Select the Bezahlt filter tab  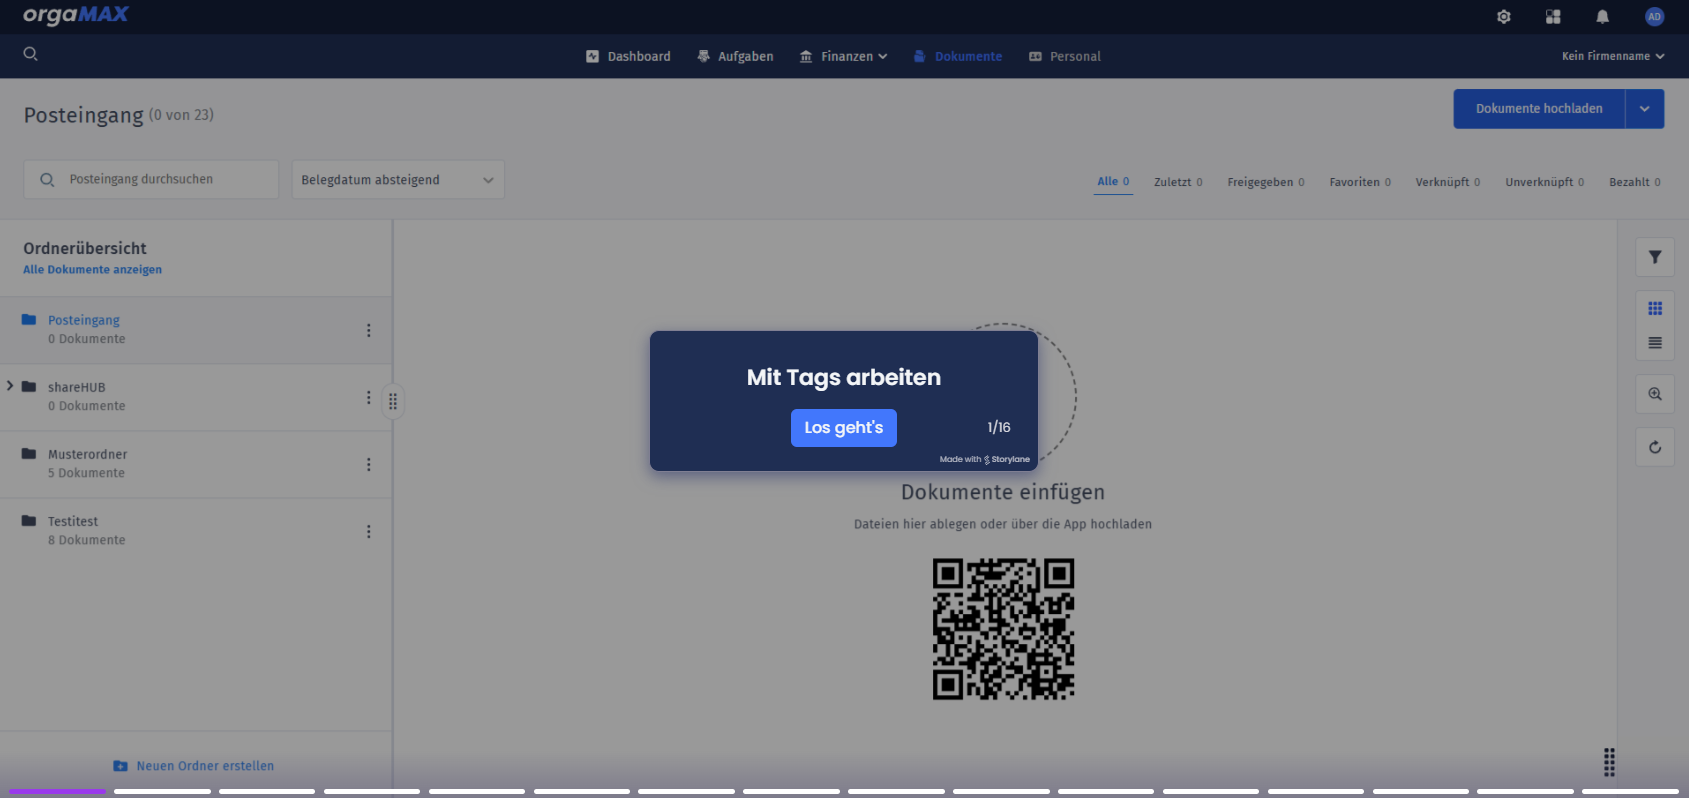1635,182
